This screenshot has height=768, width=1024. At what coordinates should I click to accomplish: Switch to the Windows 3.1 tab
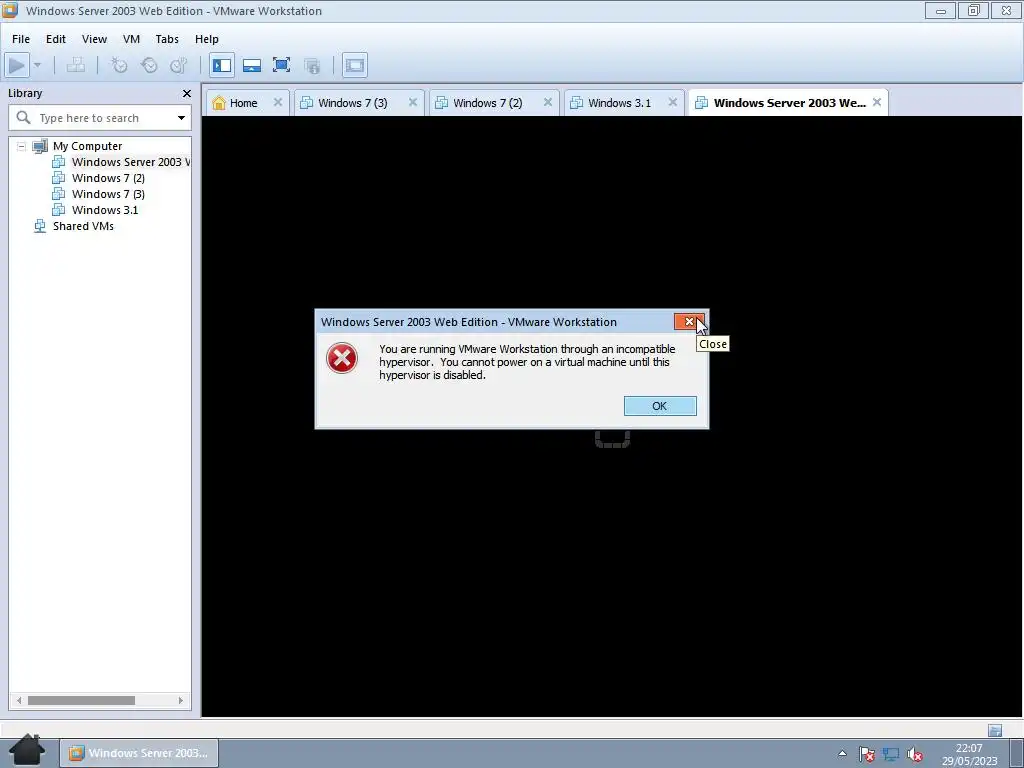tap(619, 103)
